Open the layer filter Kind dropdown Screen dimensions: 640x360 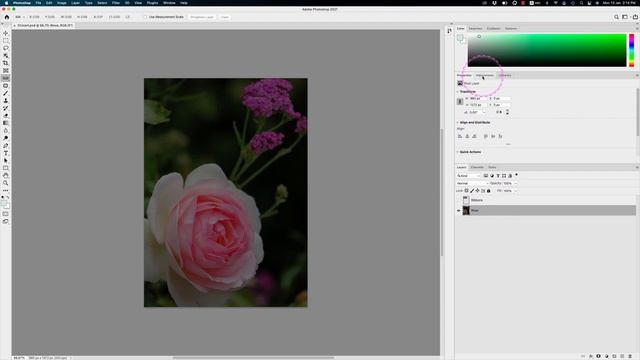(469, 176)
